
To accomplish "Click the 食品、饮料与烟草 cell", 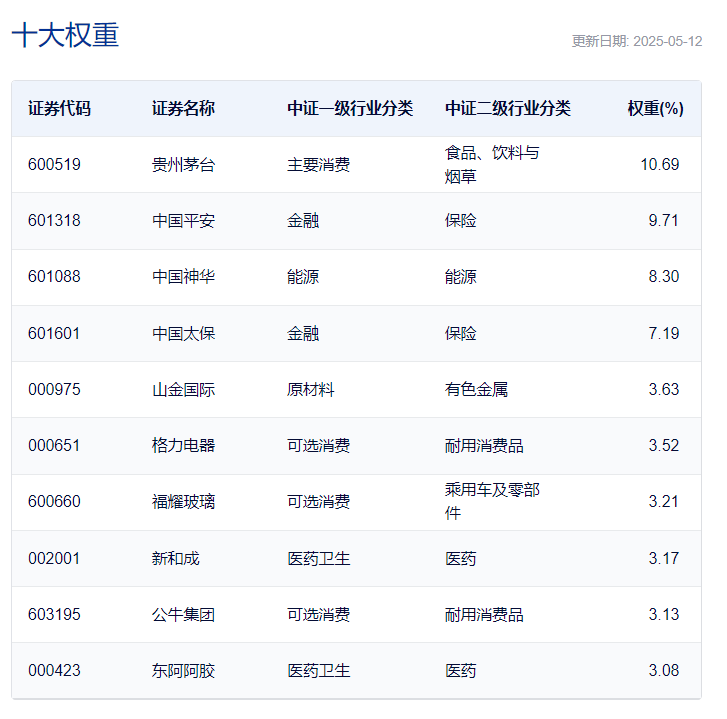I will click(491, 165).
